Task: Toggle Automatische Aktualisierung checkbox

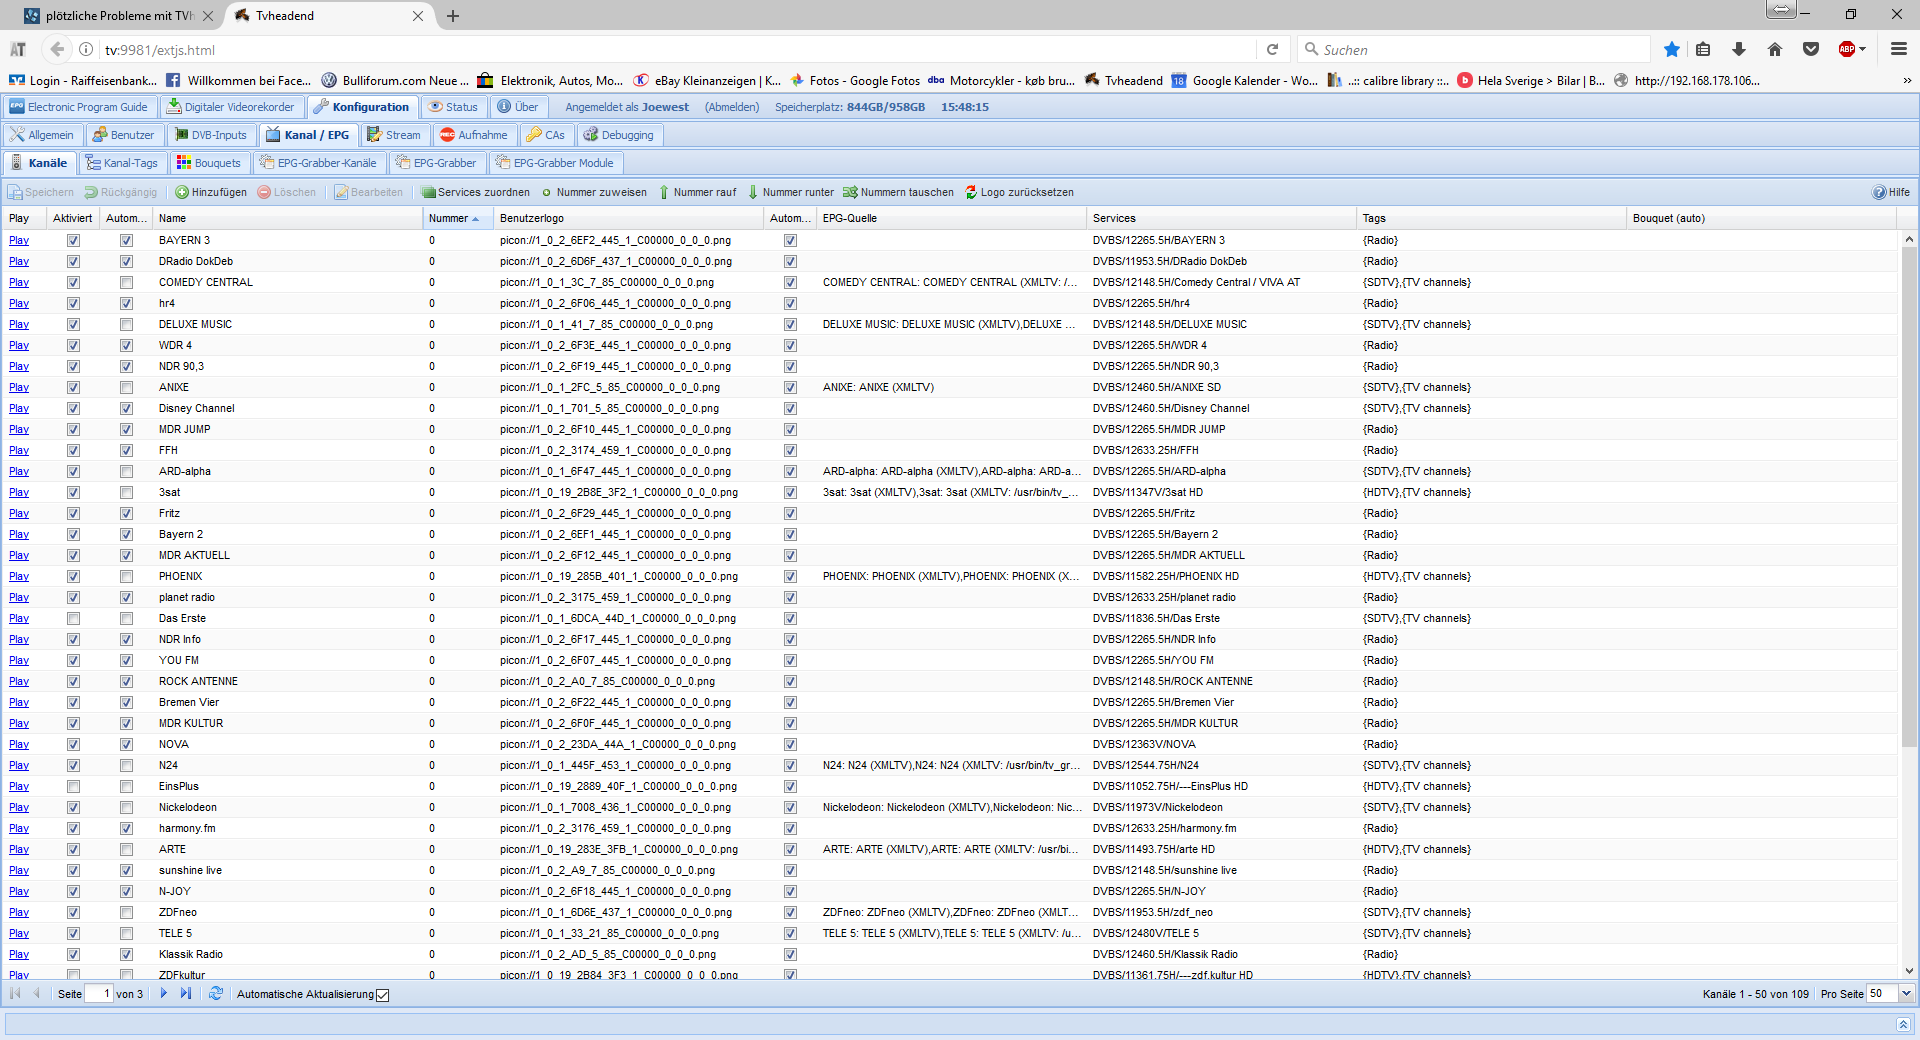Action: click(382, 994)
